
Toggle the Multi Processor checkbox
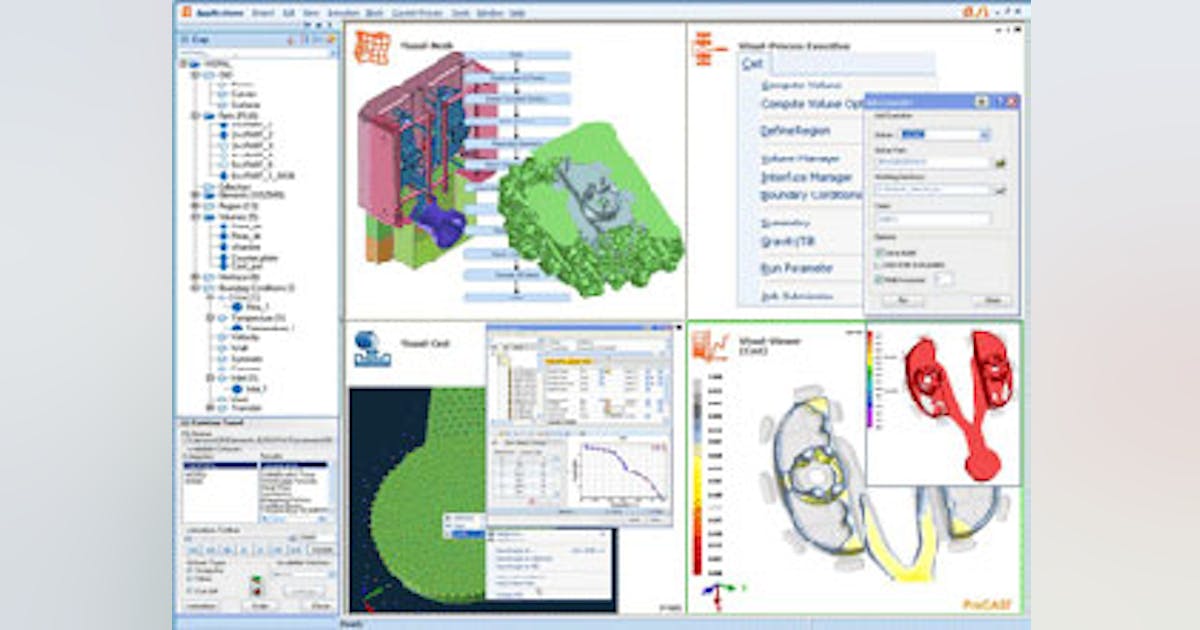point(879,279)
